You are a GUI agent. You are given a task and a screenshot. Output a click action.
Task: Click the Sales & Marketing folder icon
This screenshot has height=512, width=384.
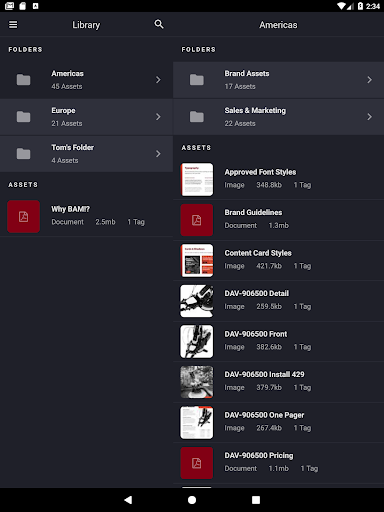pyautogui.click(x=197, y=117)
